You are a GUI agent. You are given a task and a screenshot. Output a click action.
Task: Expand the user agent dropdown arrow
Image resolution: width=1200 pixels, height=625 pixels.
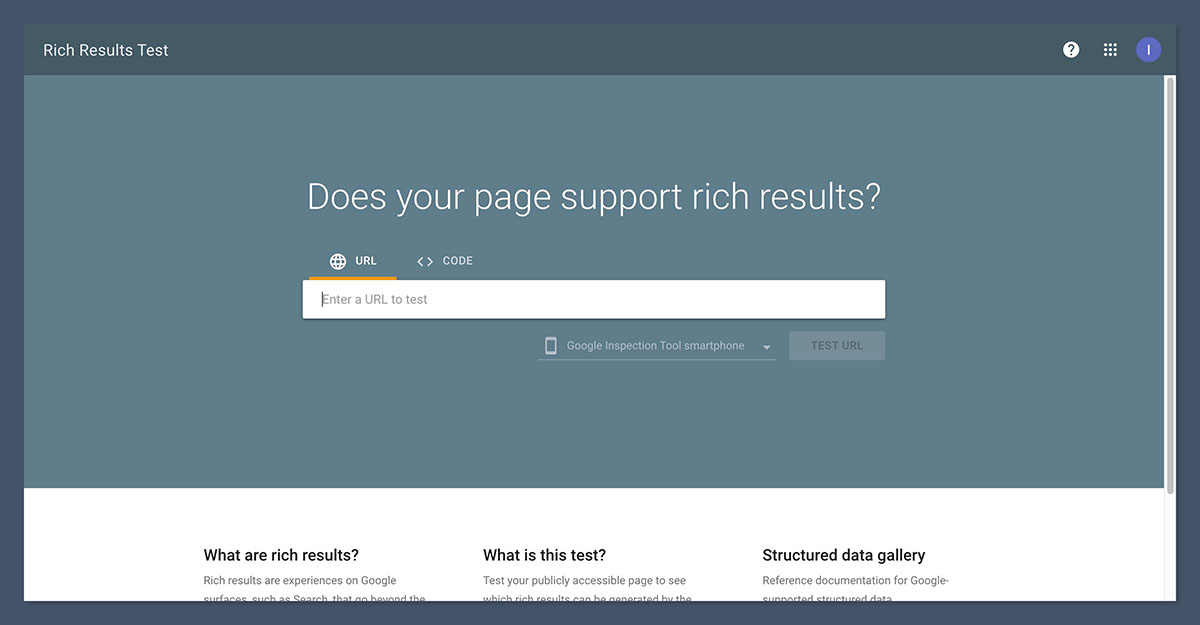pyautogui.click(x=767, y=347)
